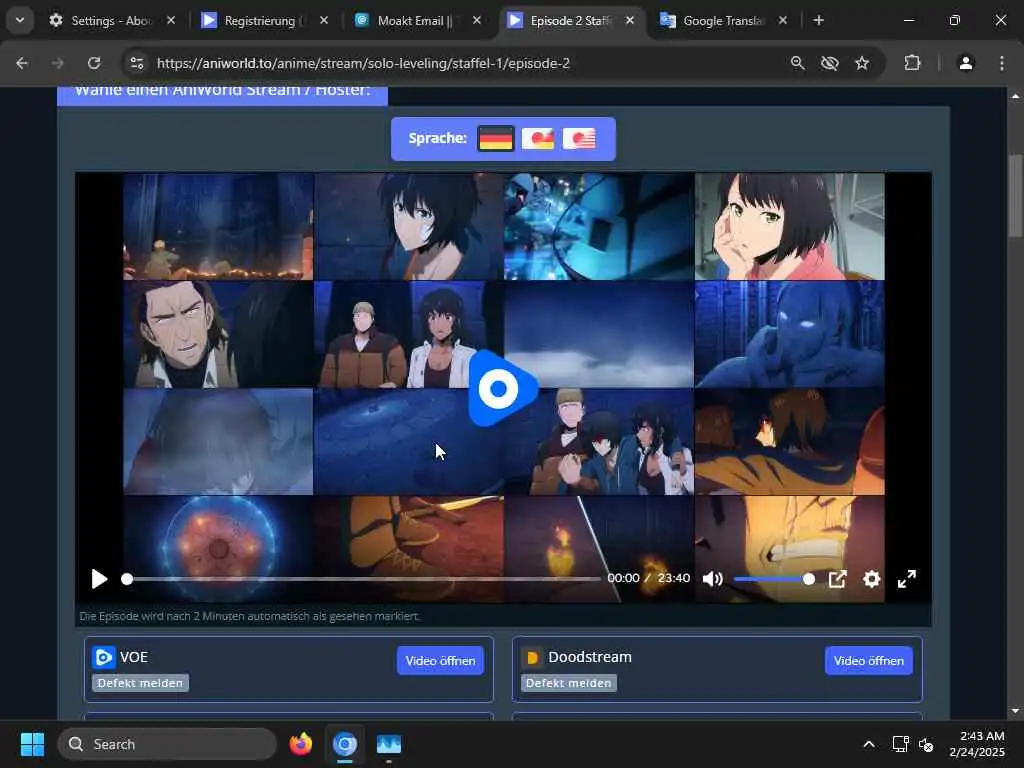Select the Japanese with English subtitles flag
Viewport: 1024px width, 768px height.
pos(579,138)
